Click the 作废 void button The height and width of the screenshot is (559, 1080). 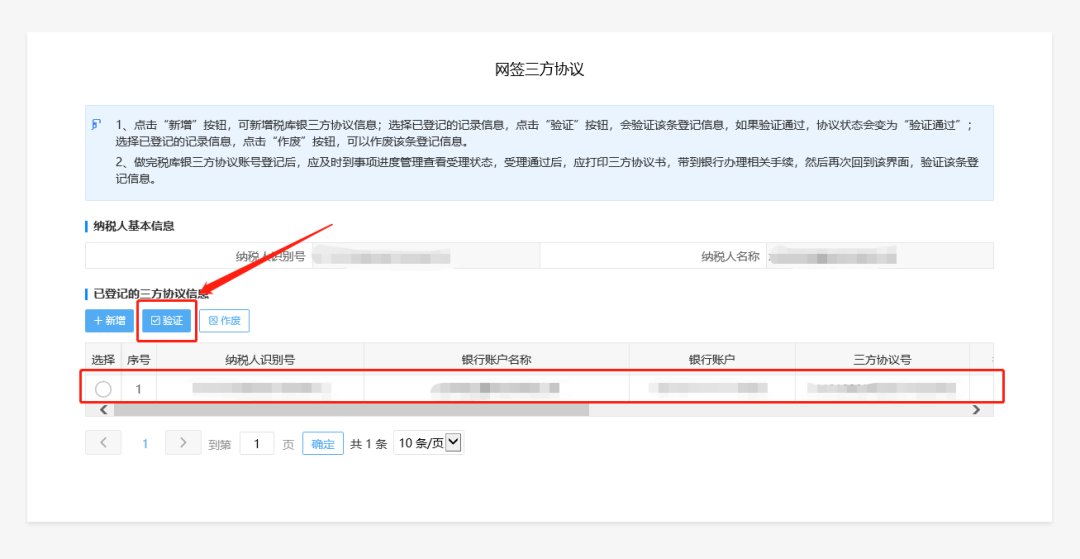[225, 321]
